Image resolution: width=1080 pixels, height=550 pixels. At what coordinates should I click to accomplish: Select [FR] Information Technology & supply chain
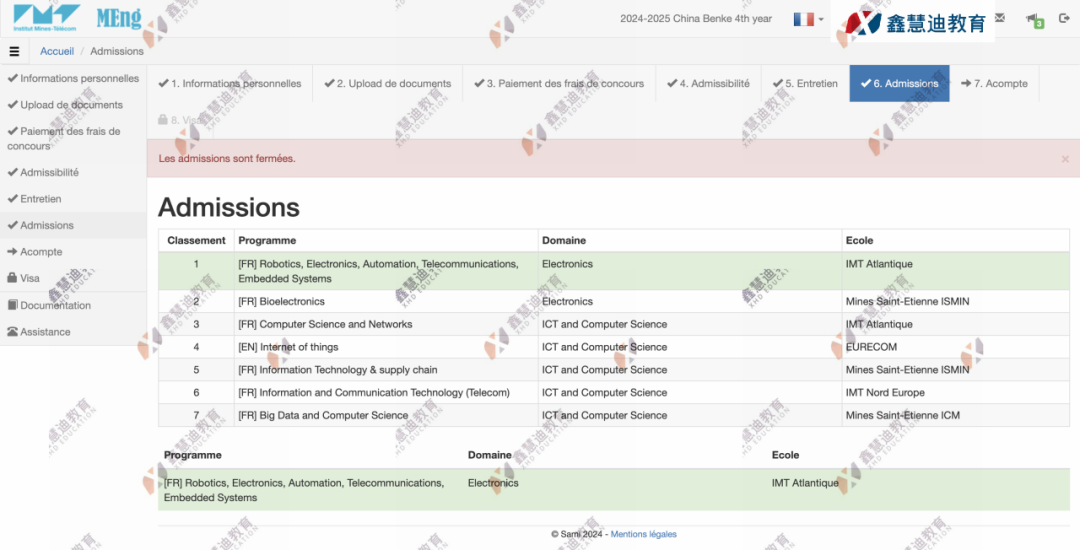tap(386, 370)
